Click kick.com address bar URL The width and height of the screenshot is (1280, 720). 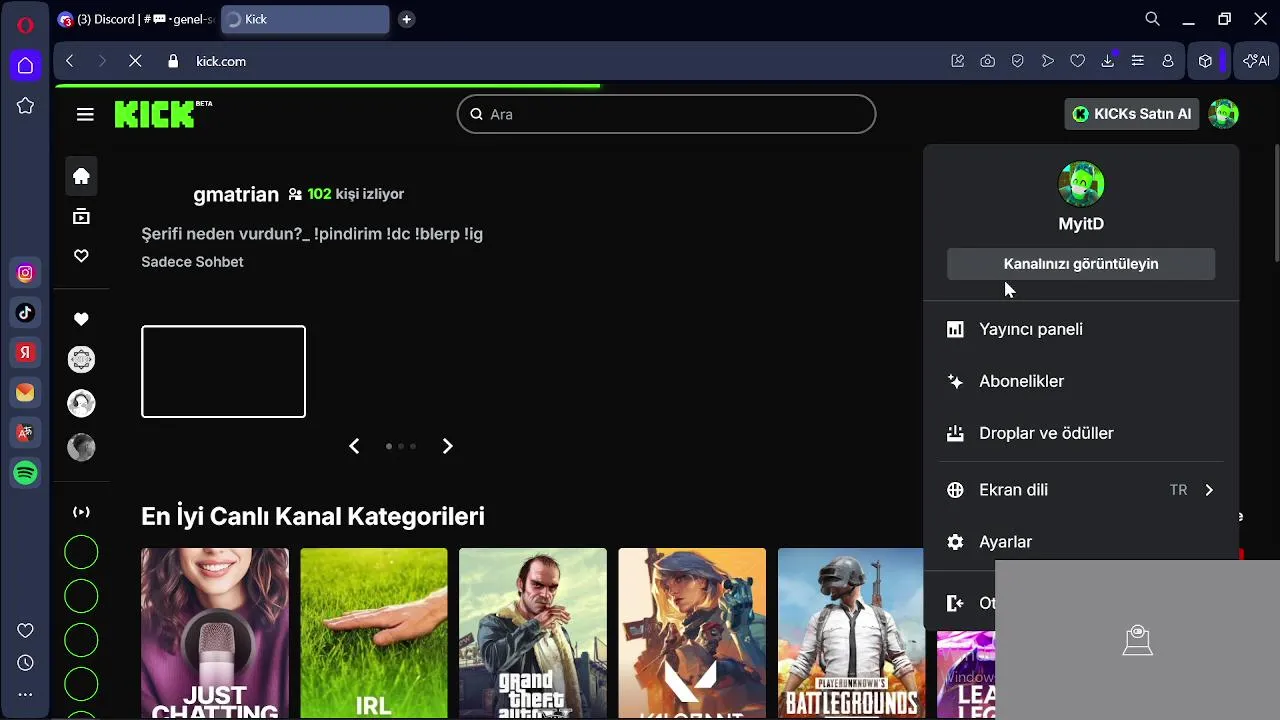(x=221, y=61)
